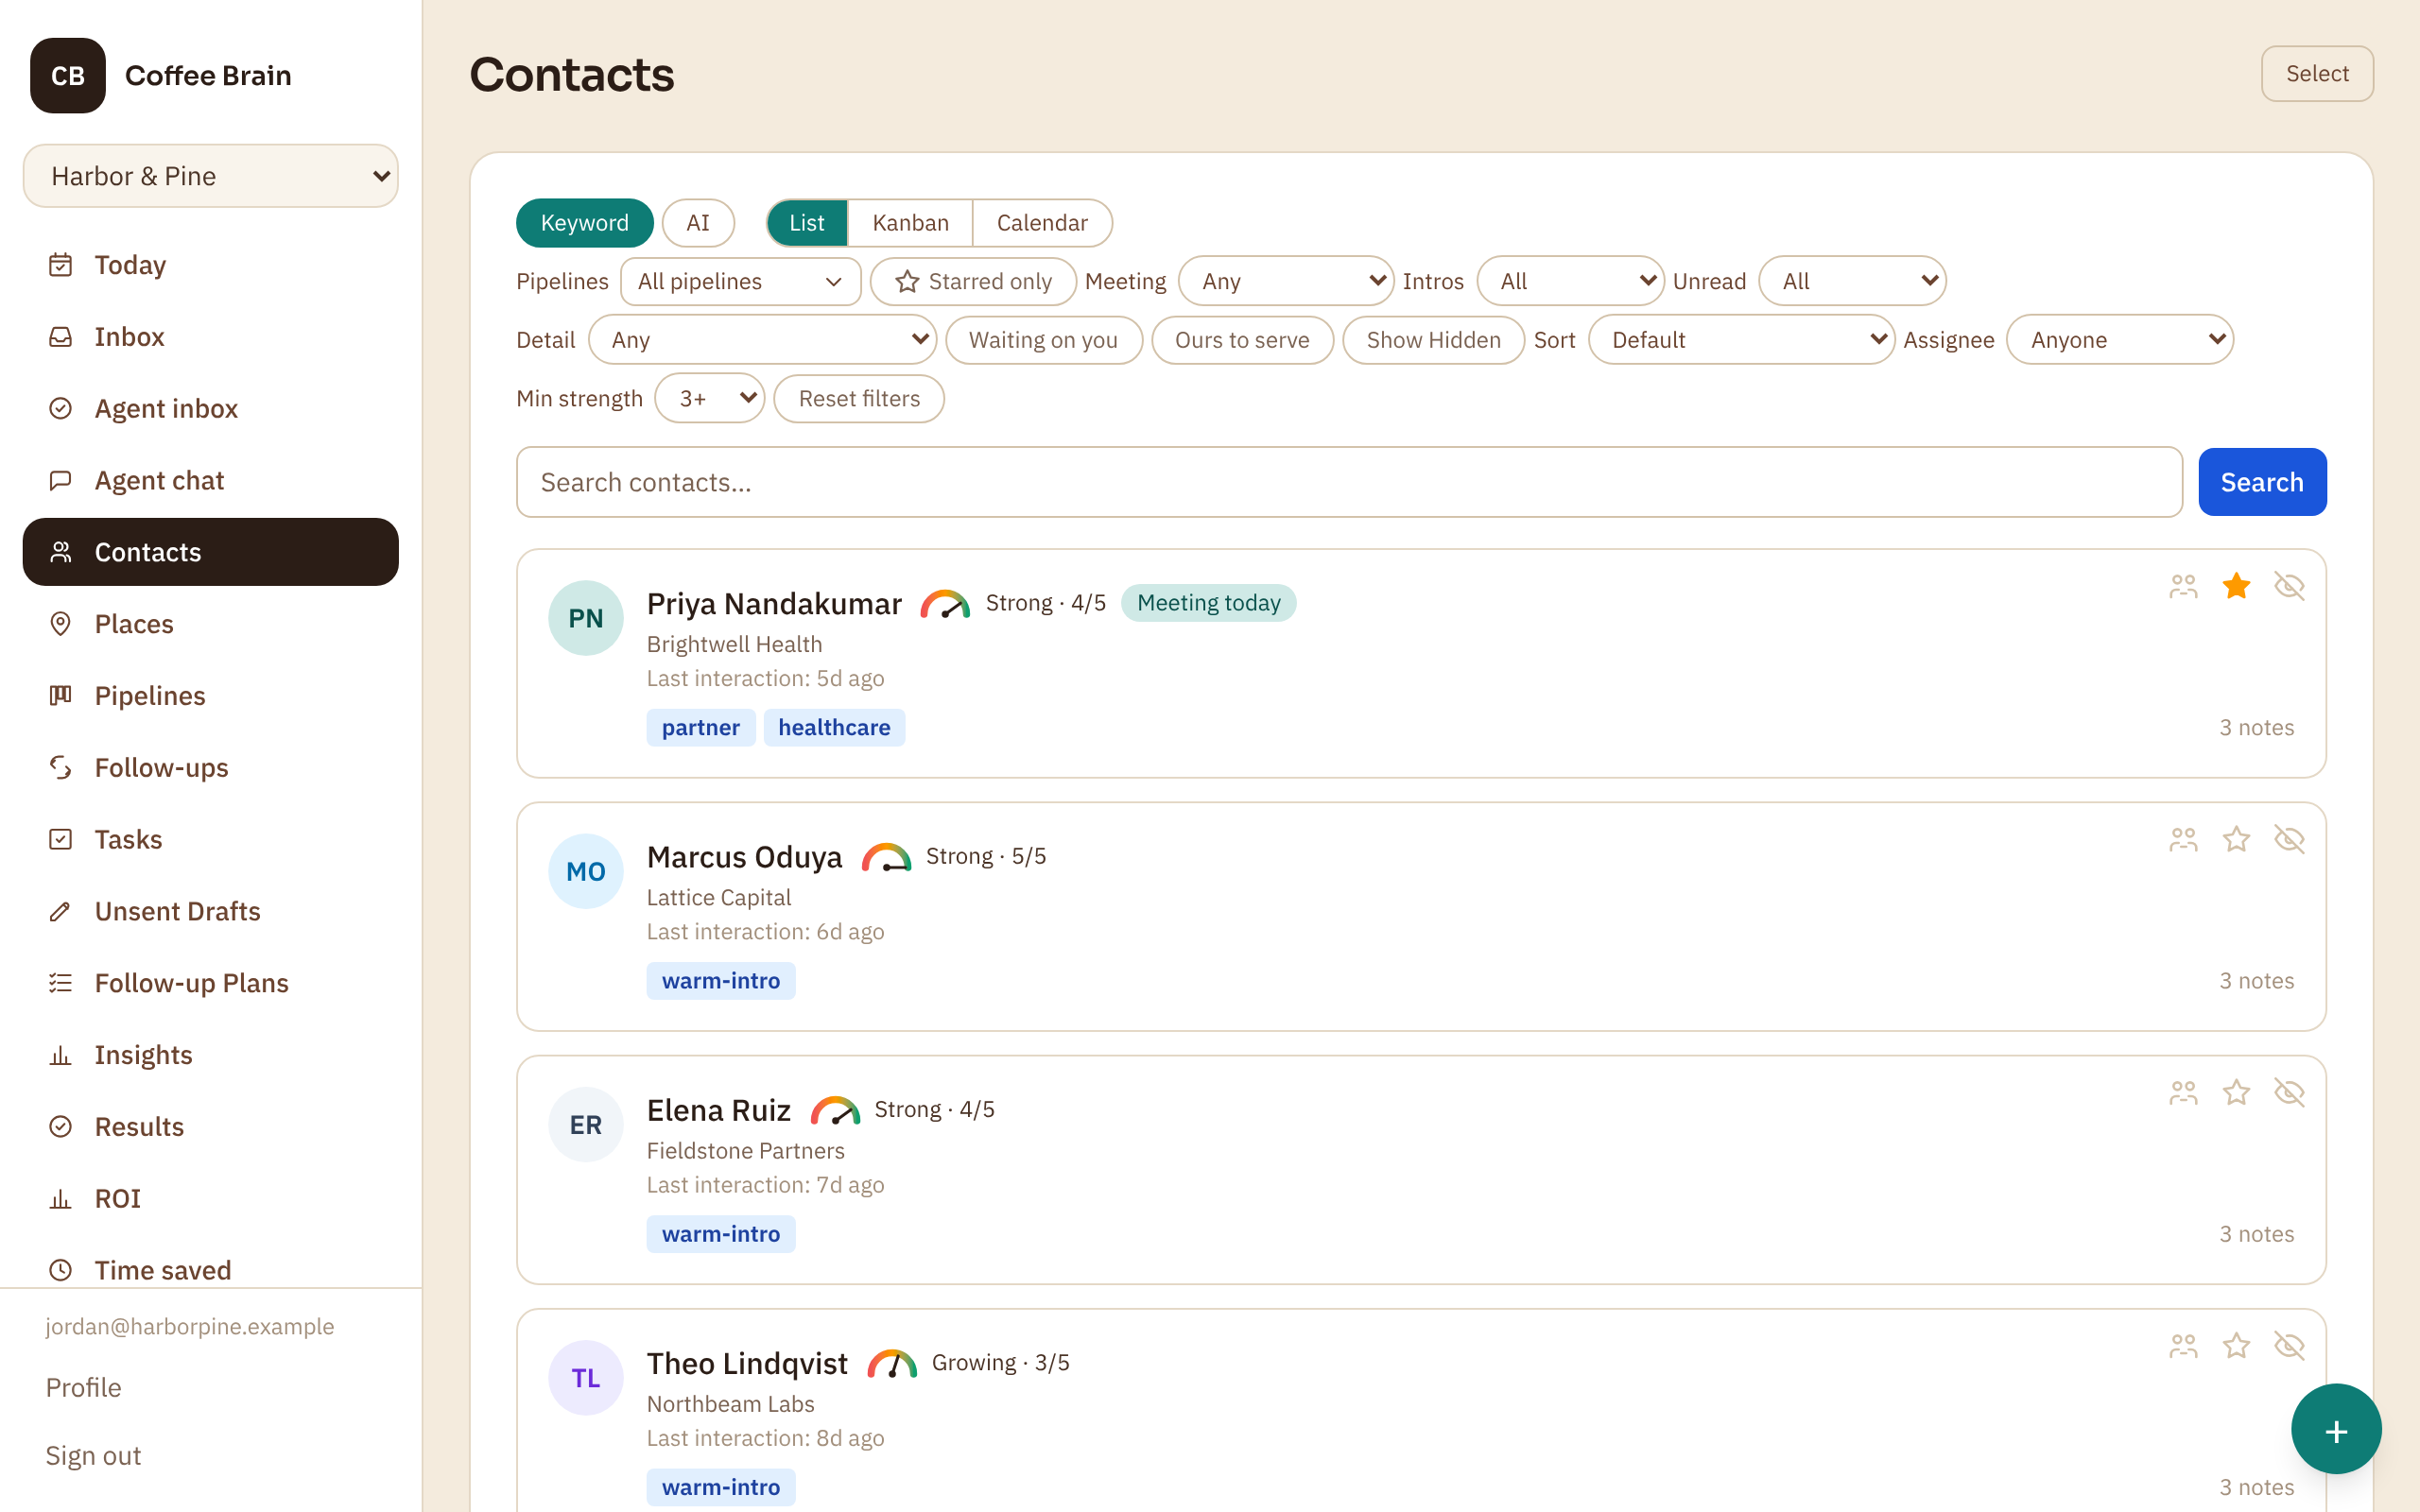Click the Select button at top right
Image resolution: width=2420 pixels, height=1512 pixels.
2317,74
